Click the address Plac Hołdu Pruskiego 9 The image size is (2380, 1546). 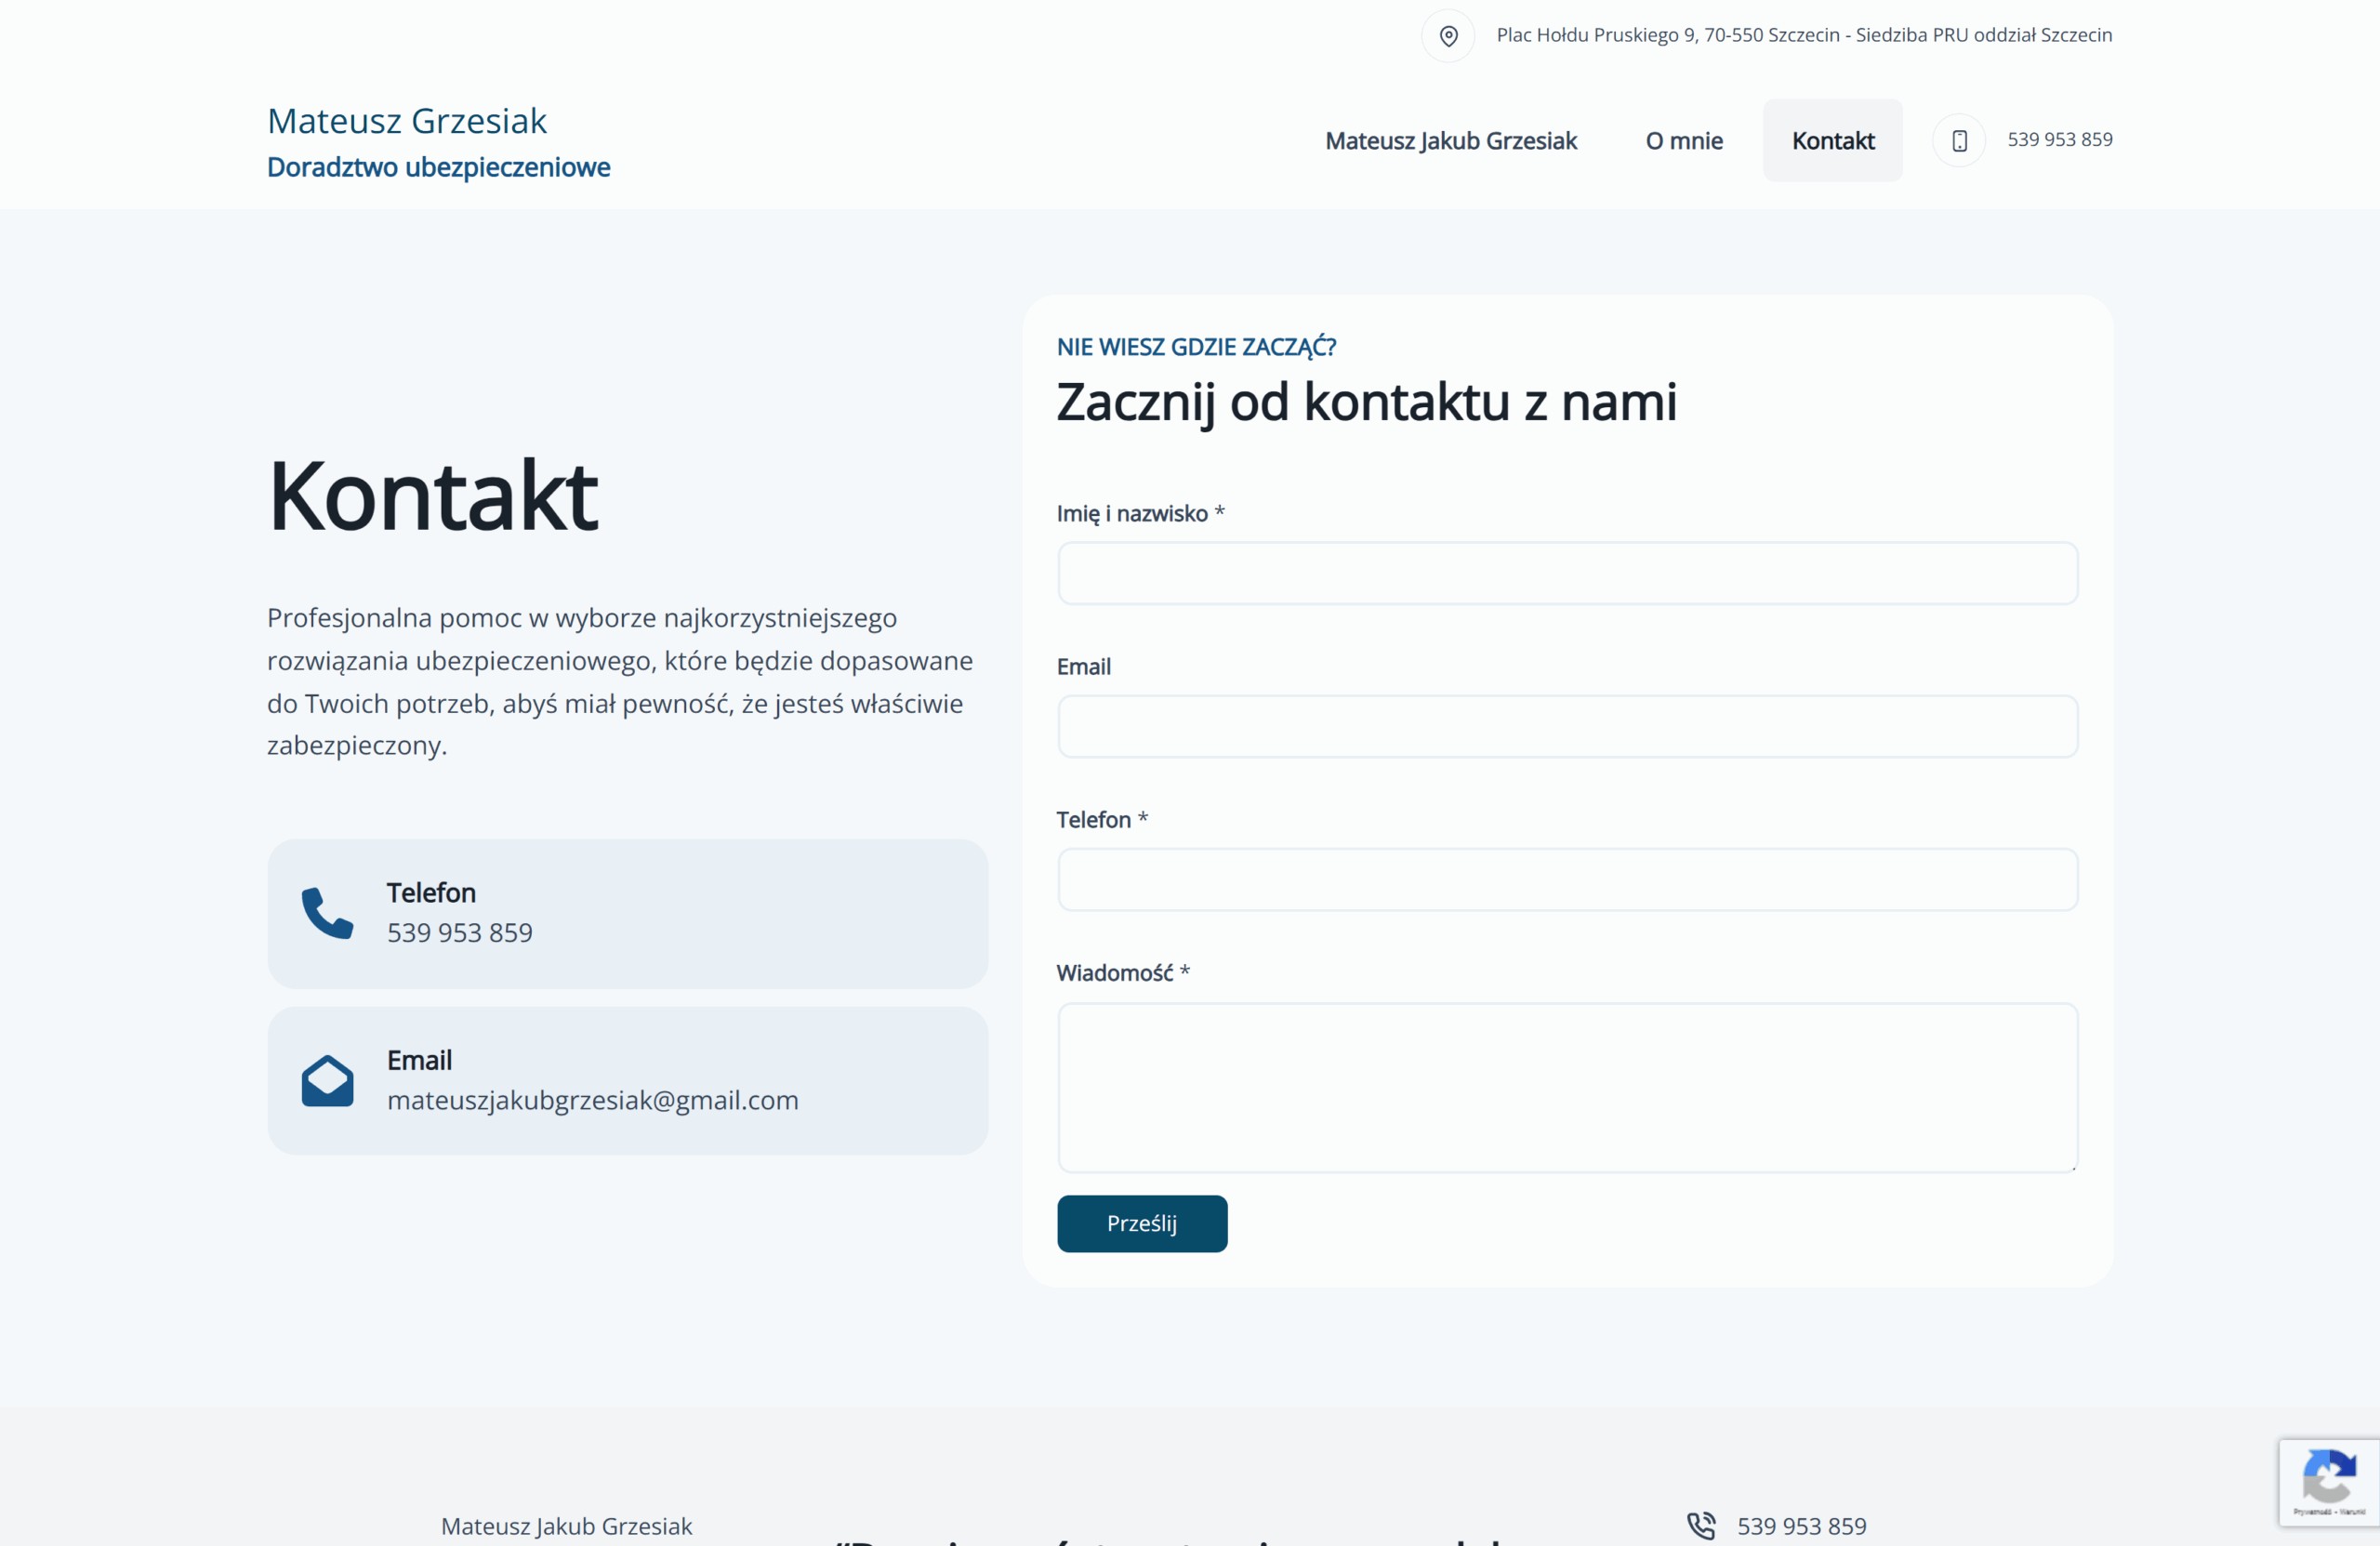coord(1803,34)
